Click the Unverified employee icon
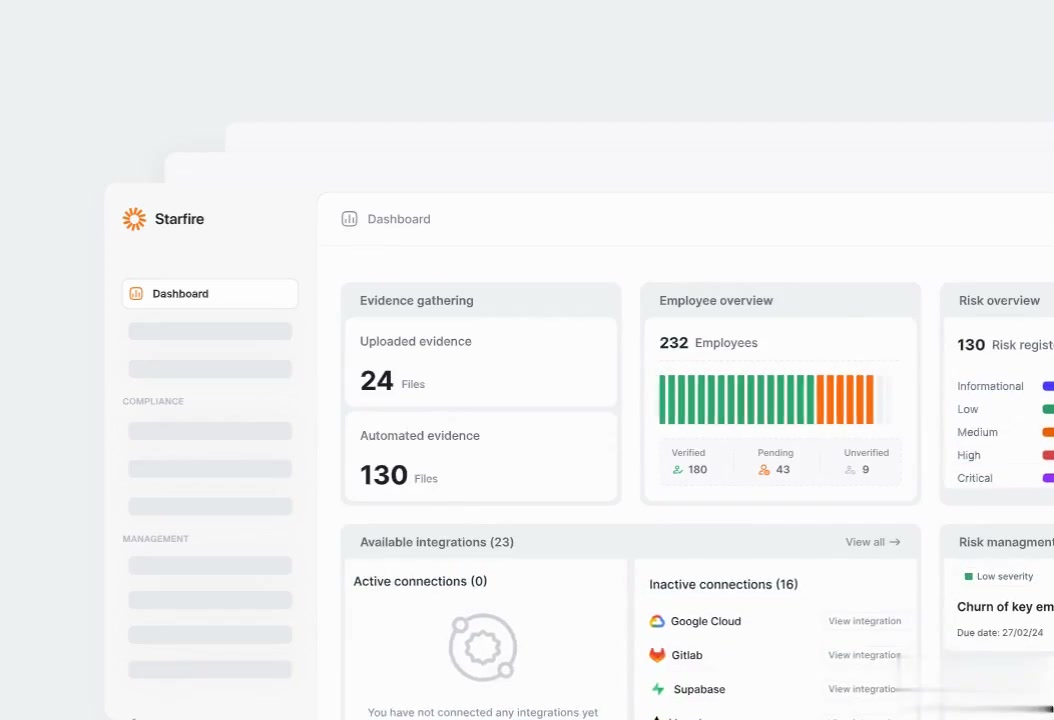The width and height of the screenshot is (1054, 720). (850, 470)
